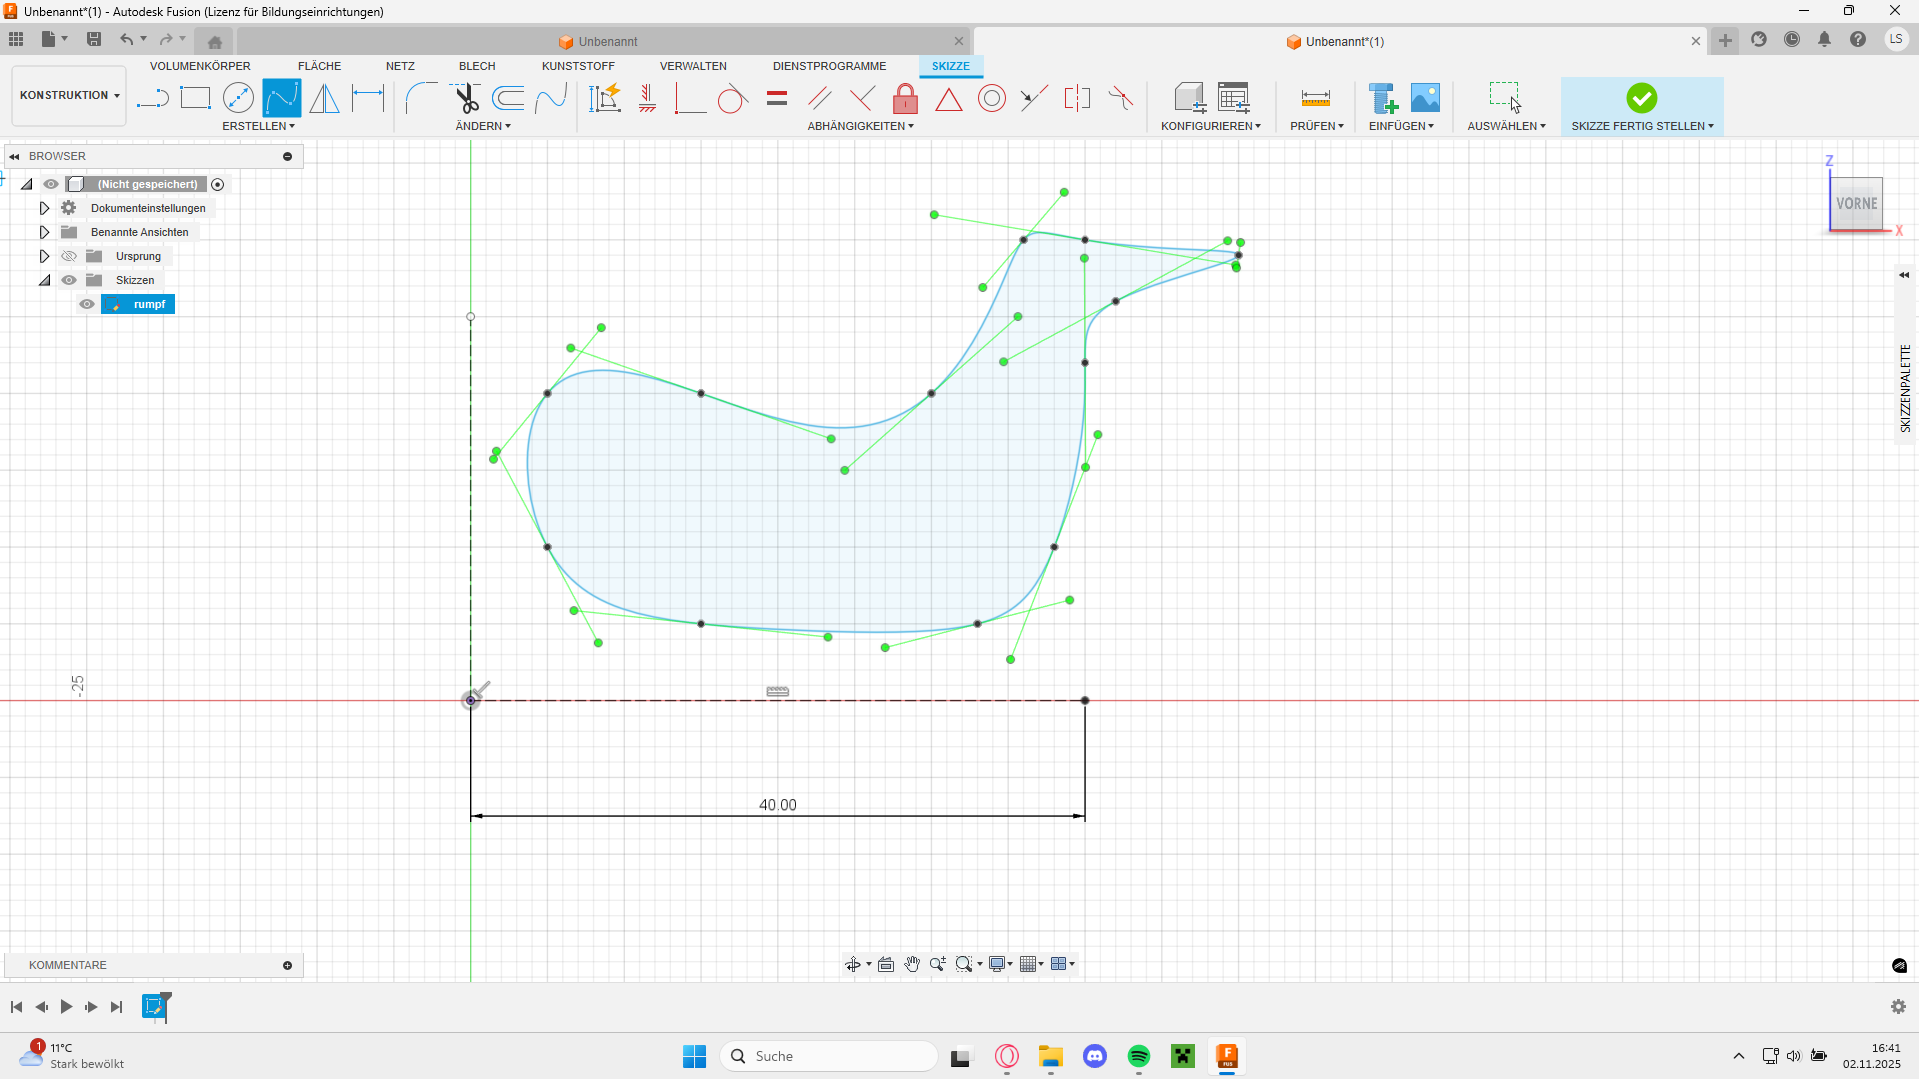Select the Trim scissors tool

click(x=466, y=98)
